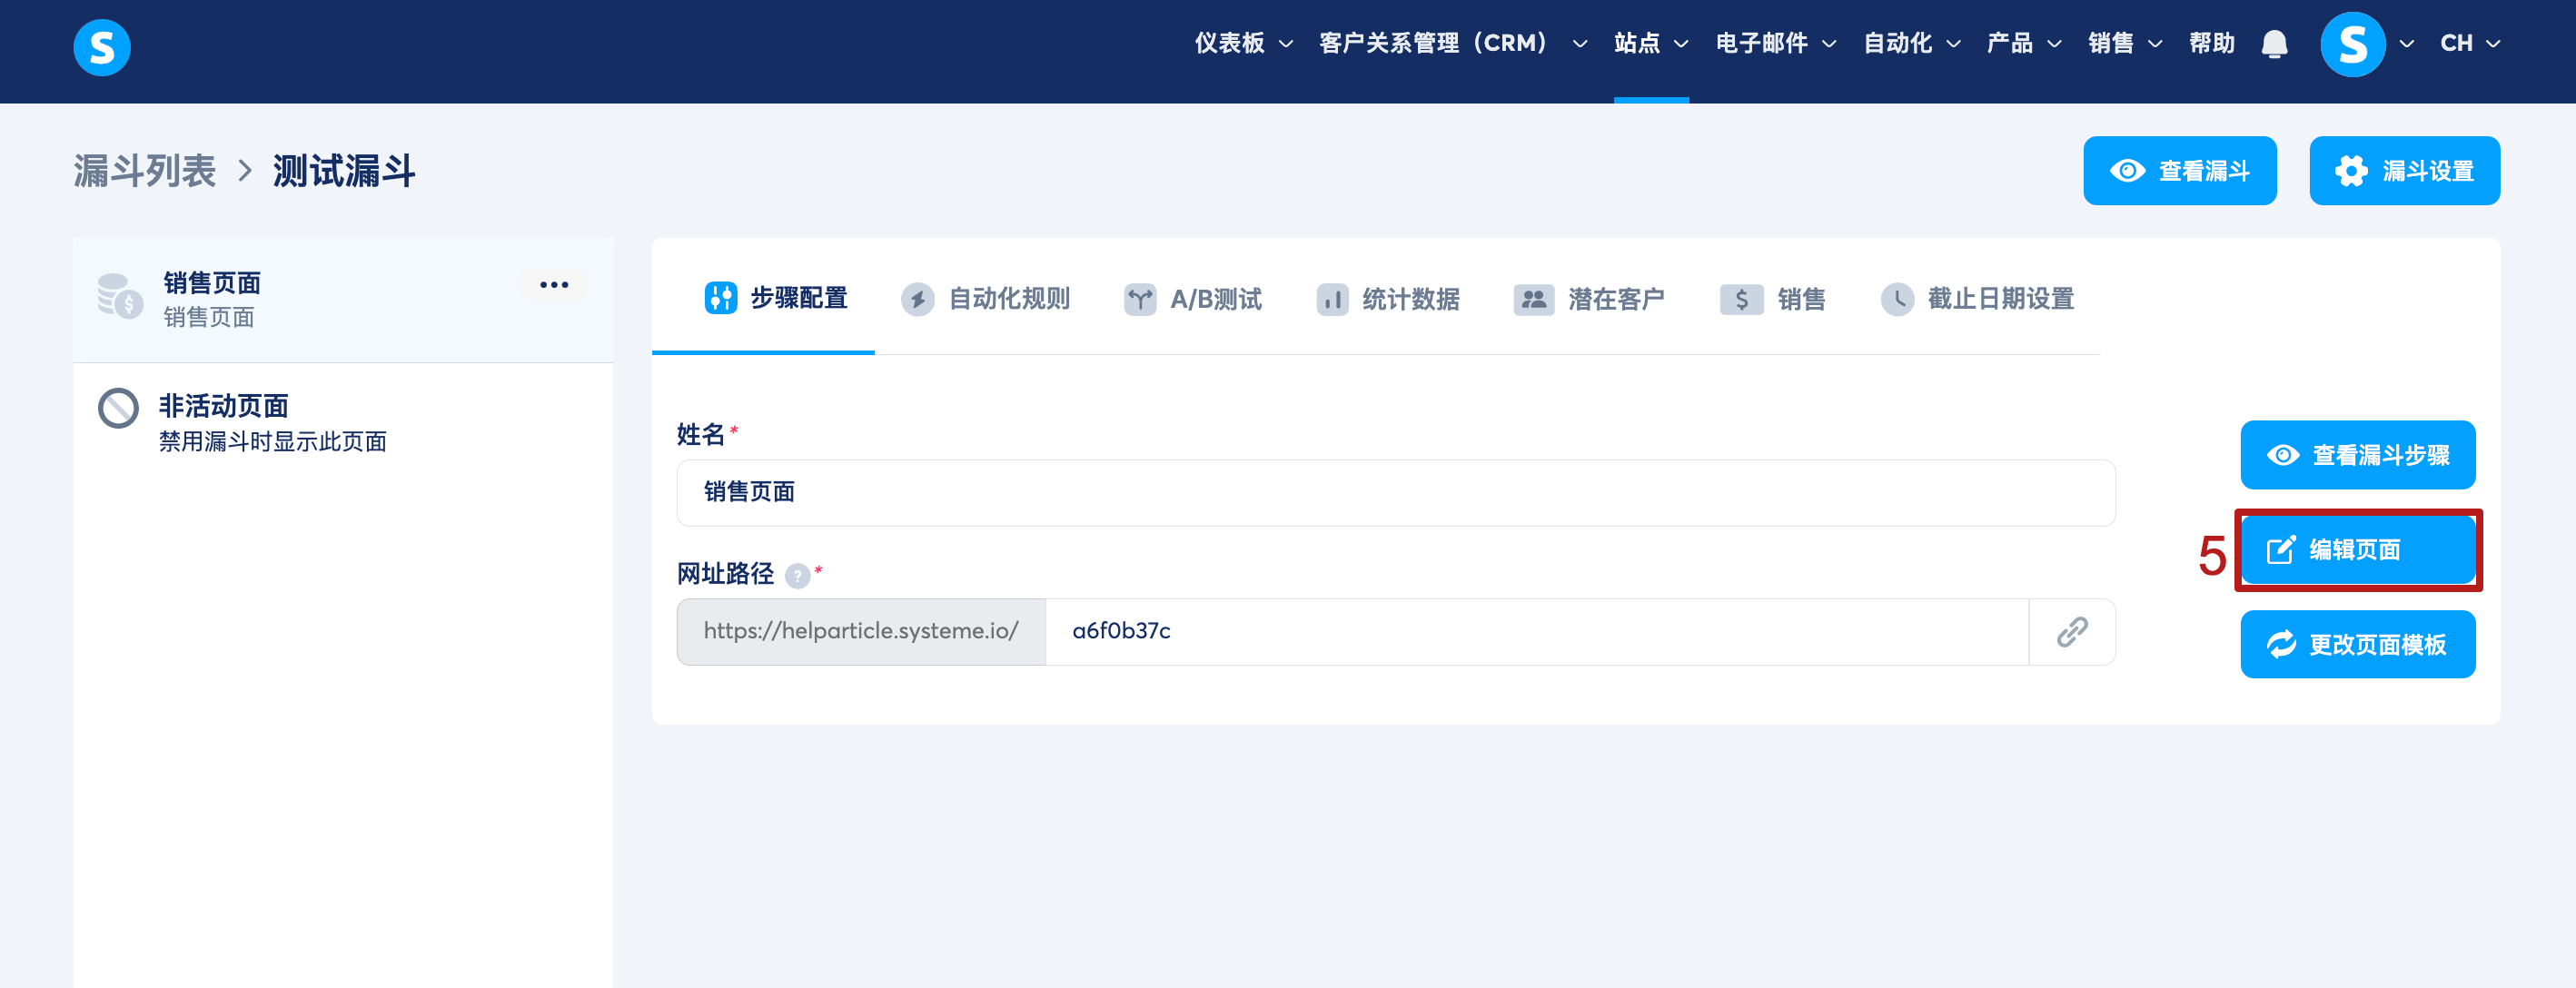The image size is (2576, 988).
Task: Open the 统计数据 tab
Action: pyautogui.click(x=1388, y=299)
